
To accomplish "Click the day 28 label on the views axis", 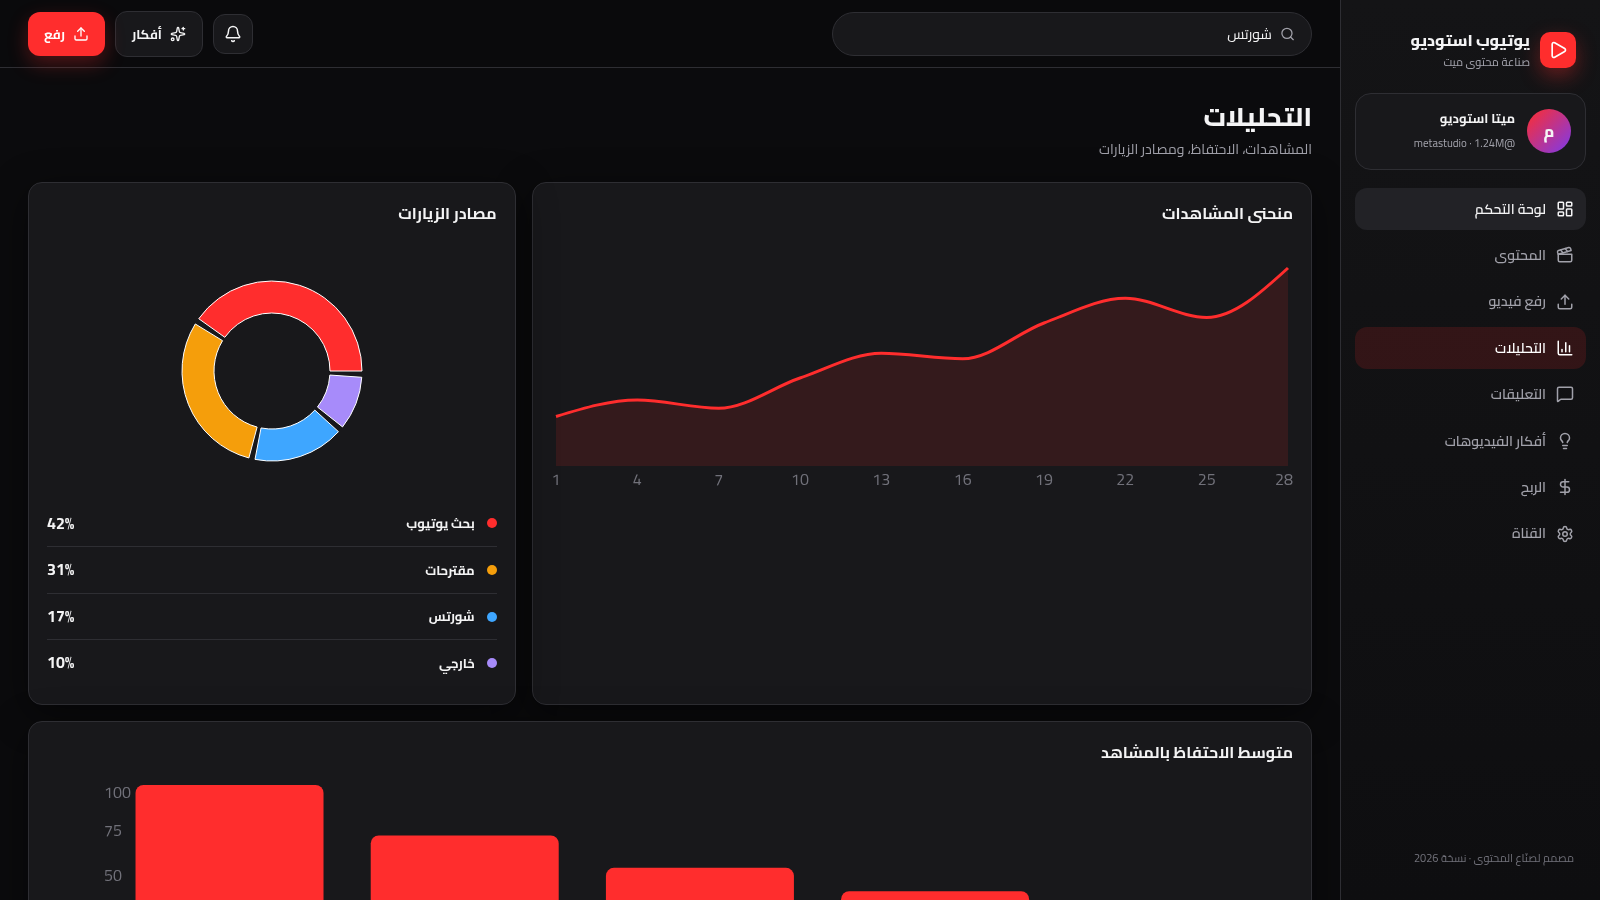I will point(1284,480).
